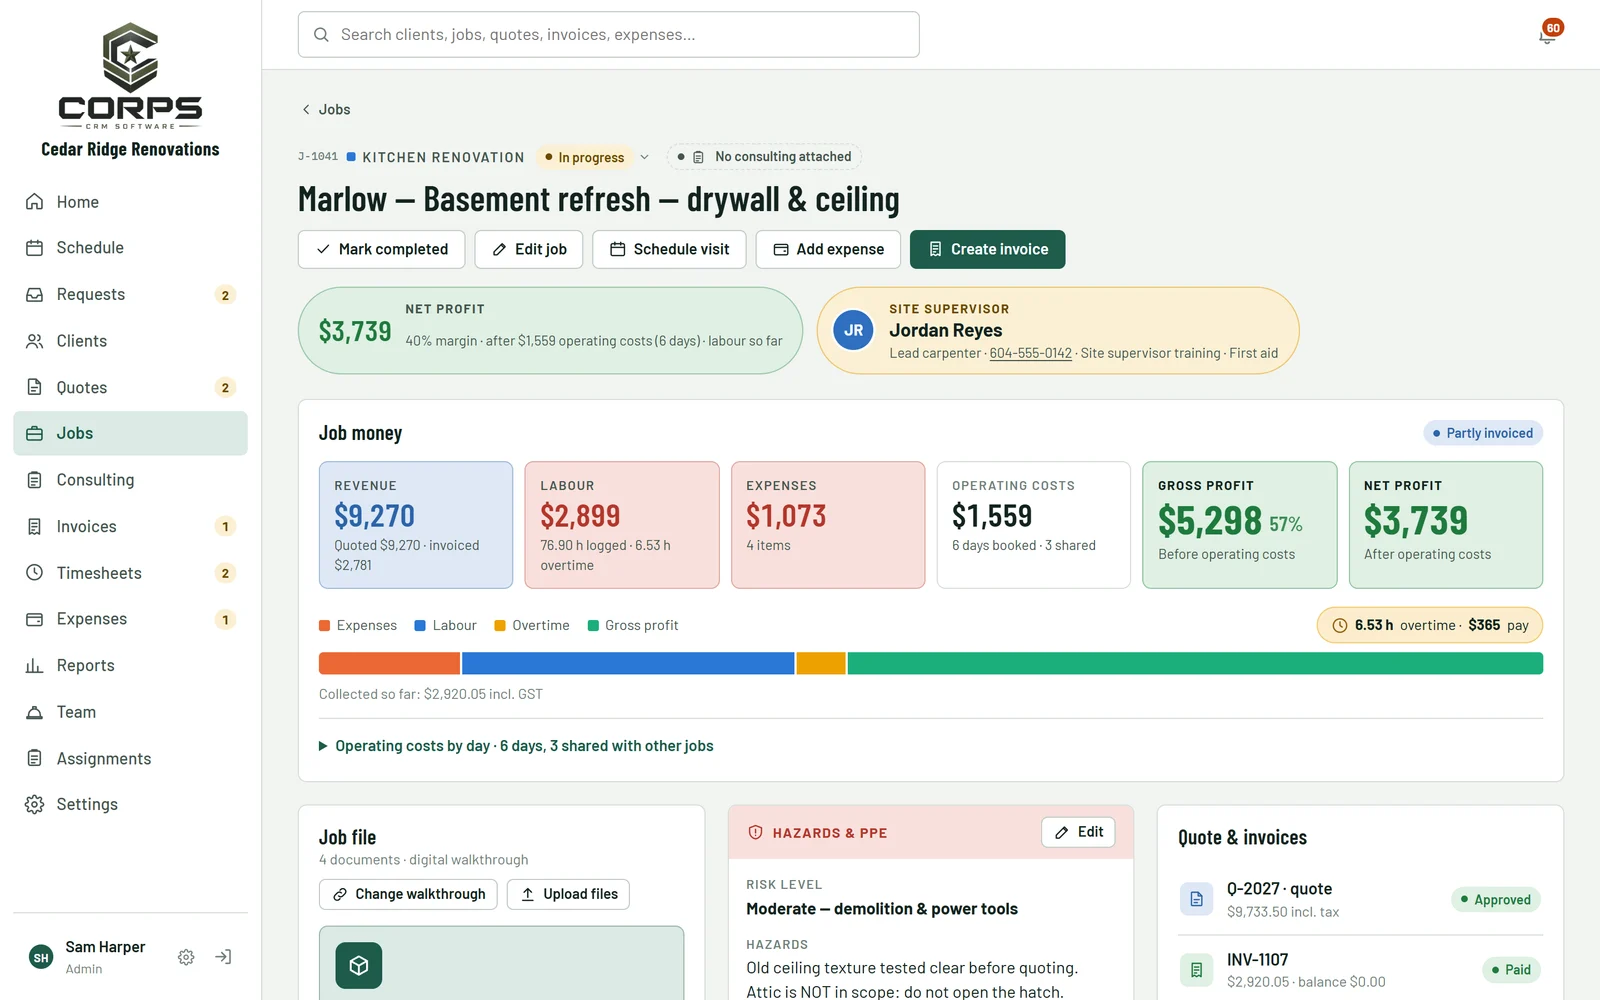Viewport: 1600px width, 1000px height.
Task: Click the INV-1107 invoice icon
Action: [1196, 969]
